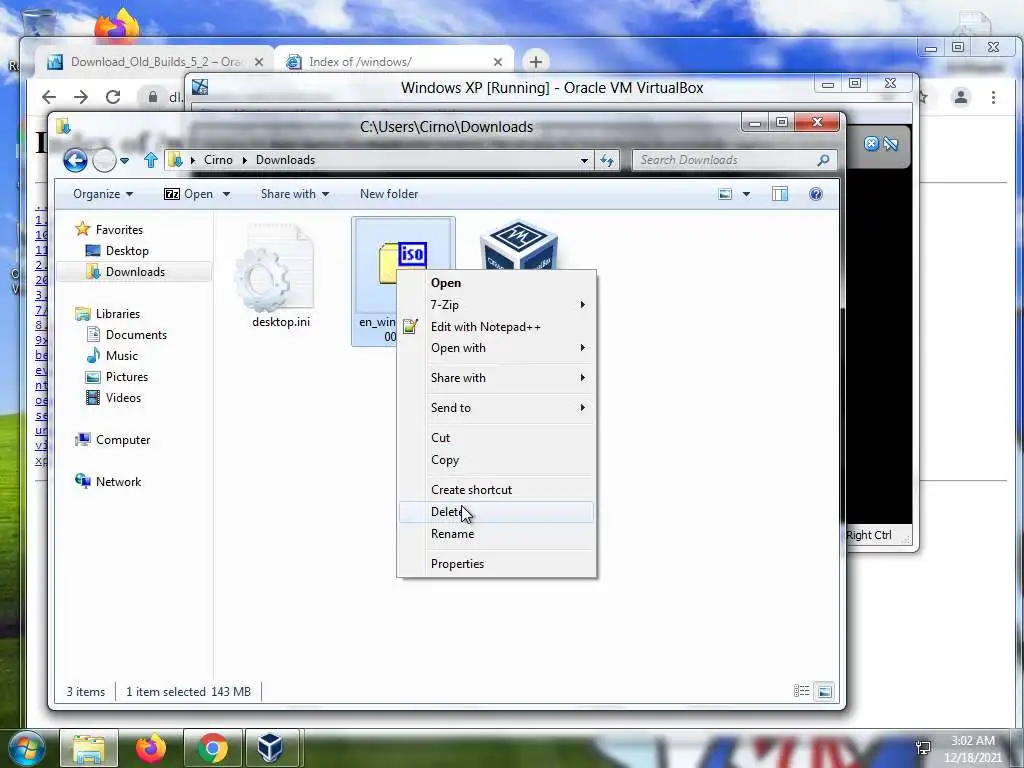Expand Send to submenu

[496, 408]
